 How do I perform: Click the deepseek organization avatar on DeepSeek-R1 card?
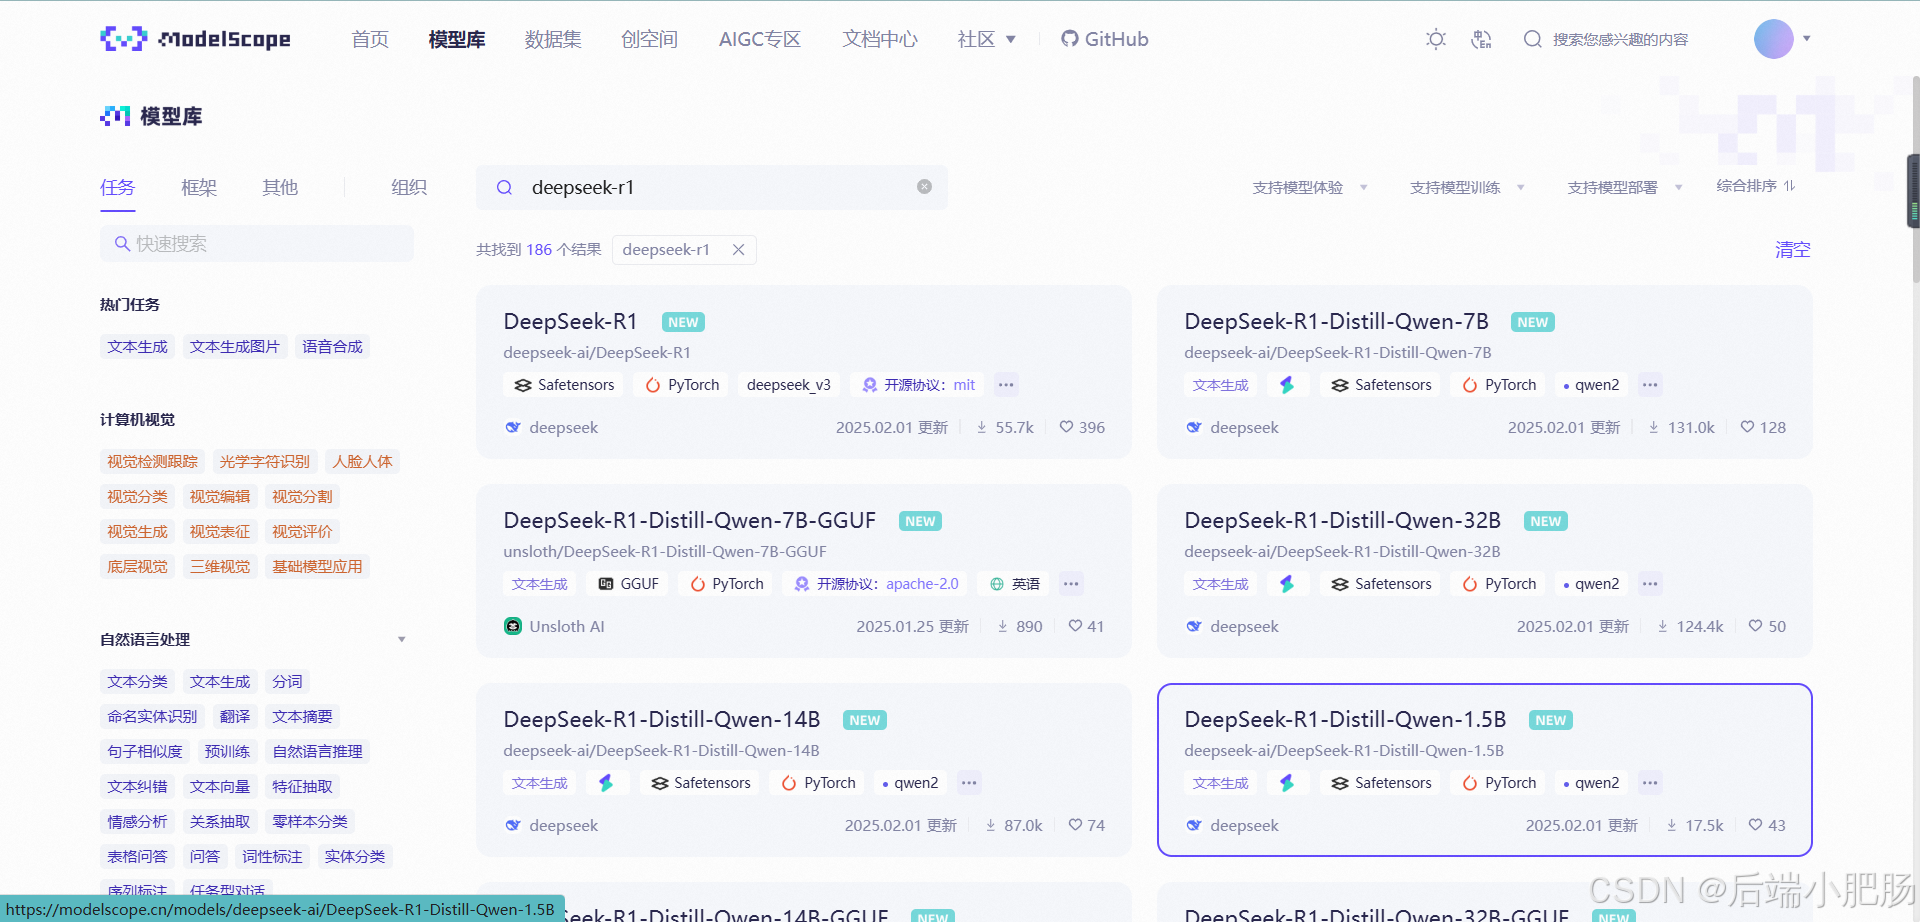click(x=512, y=427)
